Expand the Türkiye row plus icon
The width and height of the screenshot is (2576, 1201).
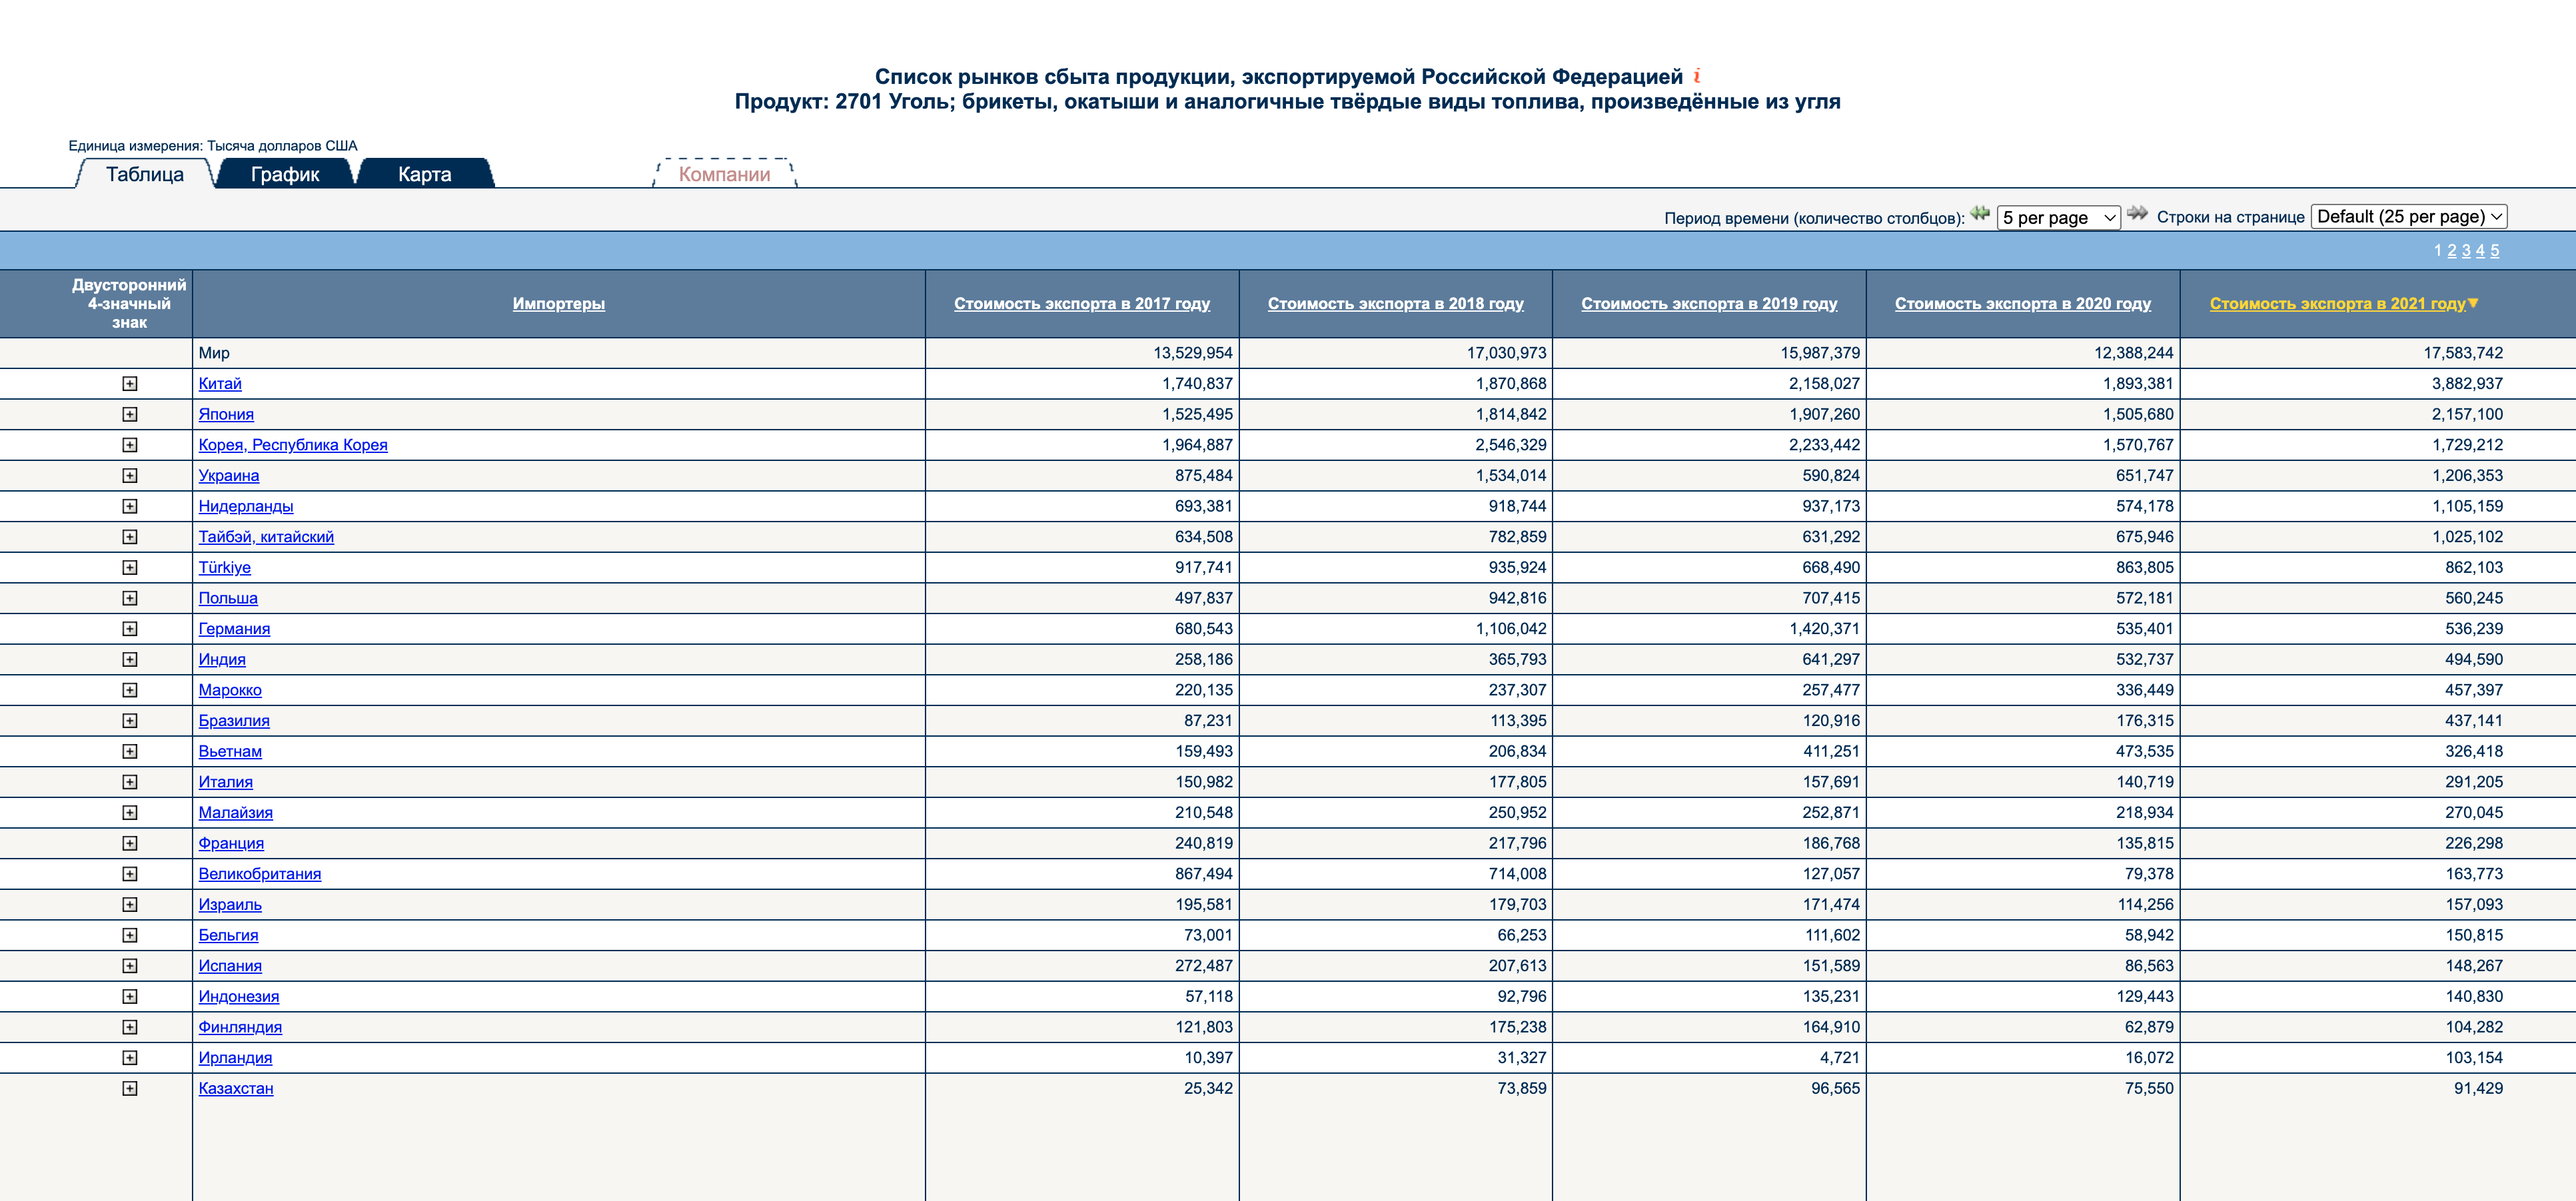pyautogui.click(x=130, y=568)
